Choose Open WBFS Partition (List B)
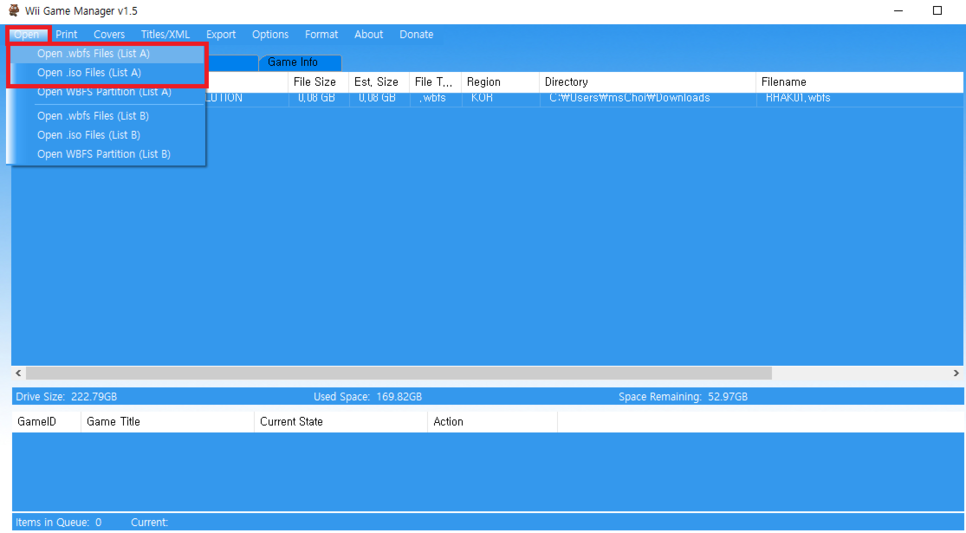Screen dimensions: 966x533 (106, 154)
